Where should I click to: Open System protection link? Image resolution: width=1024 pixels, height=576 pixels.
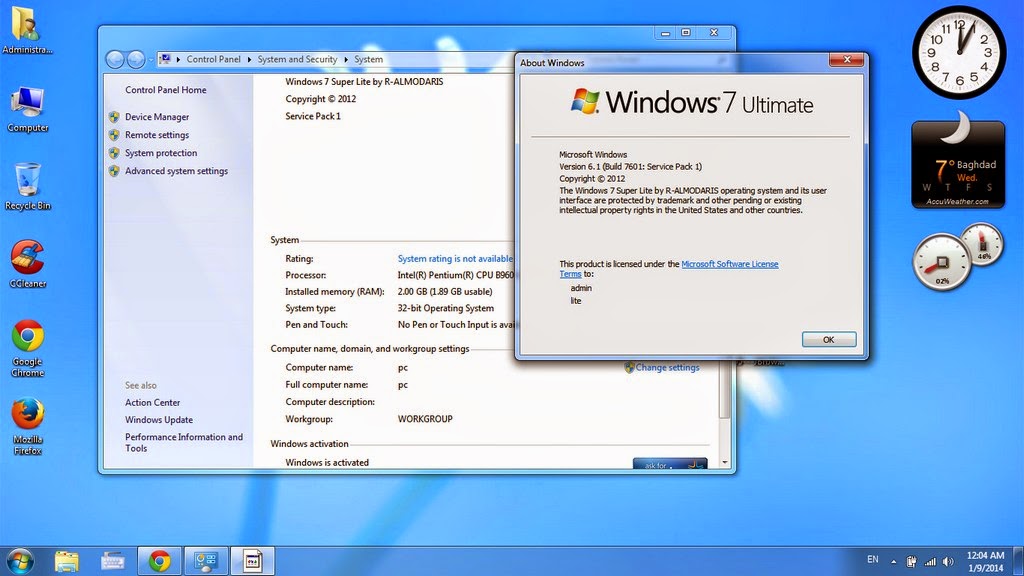pos(161,153)
